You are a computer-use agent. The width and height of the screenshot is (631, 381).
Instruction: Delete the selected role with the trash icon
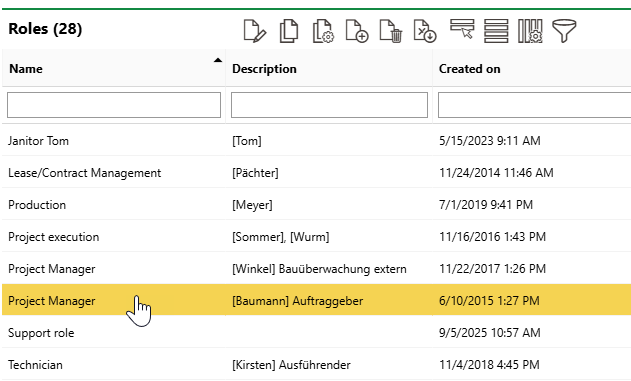click(x=391, y=31)
